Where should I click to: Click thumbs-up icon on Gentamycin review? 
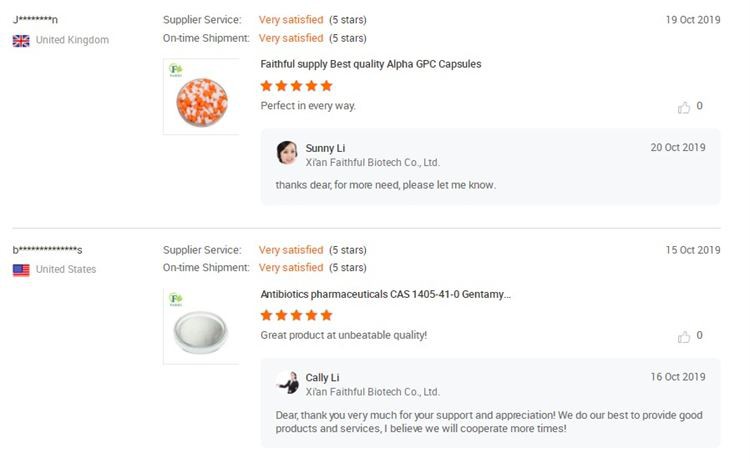pyautogui.click(x=684, y=337)
